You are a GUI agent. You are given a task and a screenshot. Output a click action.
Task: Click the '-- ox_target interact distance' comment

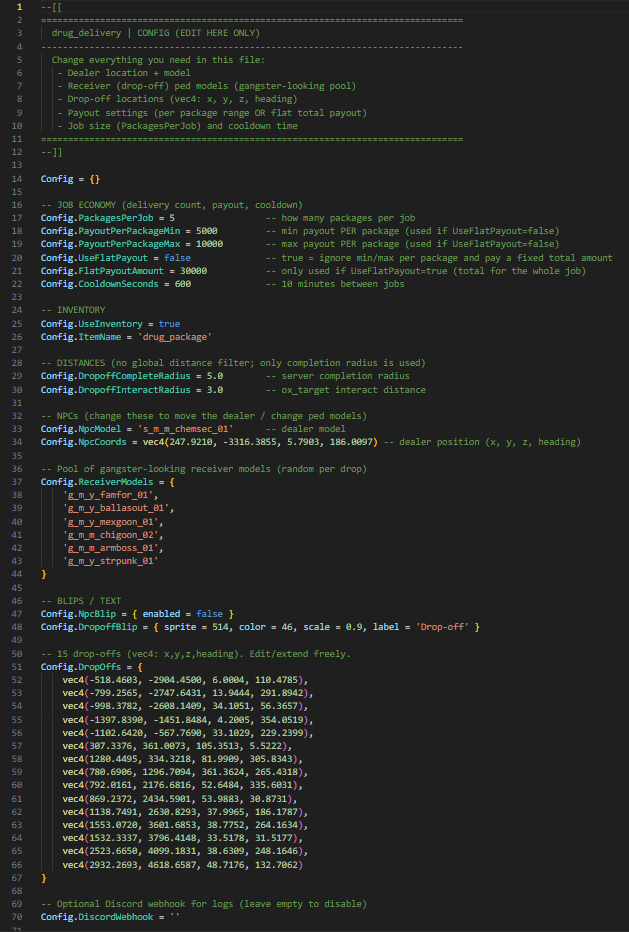click(x=345, y=390)
